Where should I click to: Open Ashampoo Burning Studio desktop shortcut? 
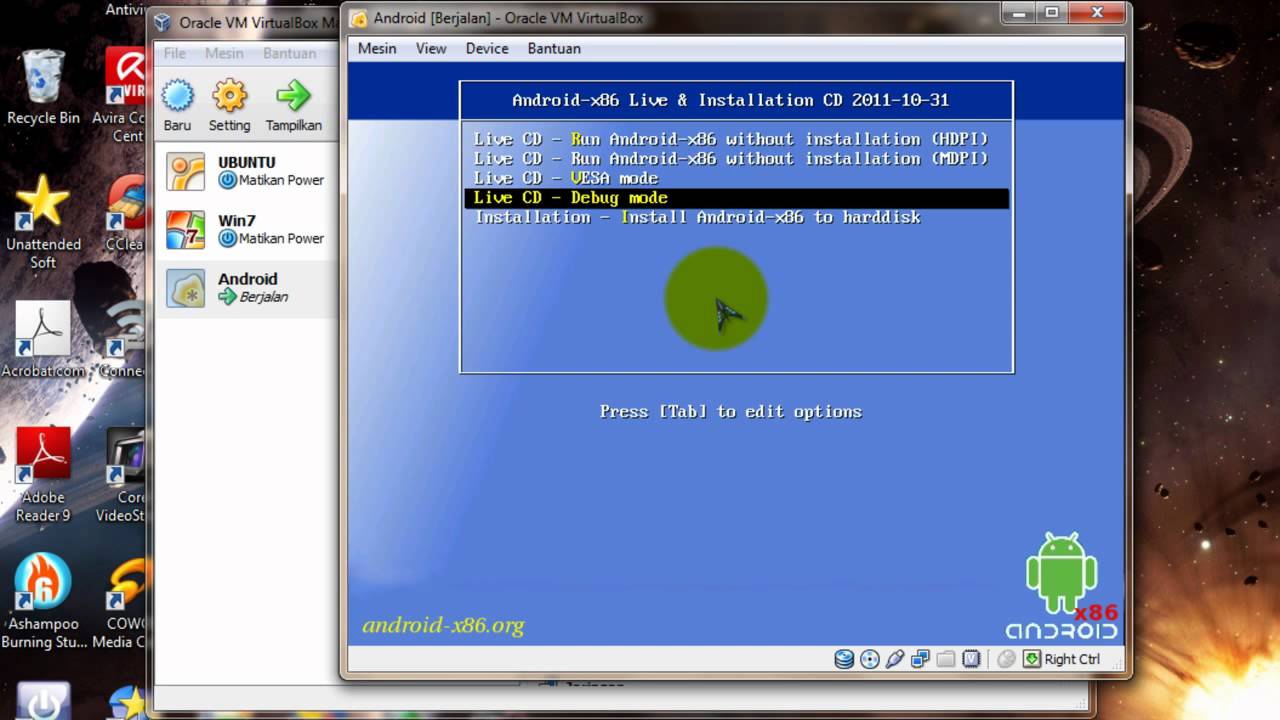point(43,601)
